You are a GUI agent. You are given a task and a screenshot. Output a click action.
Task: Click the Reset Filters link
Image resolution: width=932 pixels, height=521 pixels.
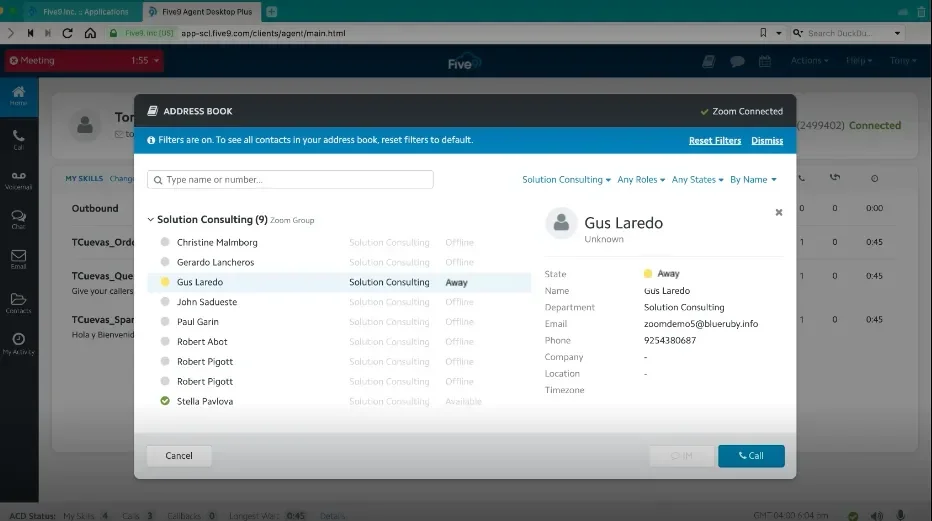point(714,141)
